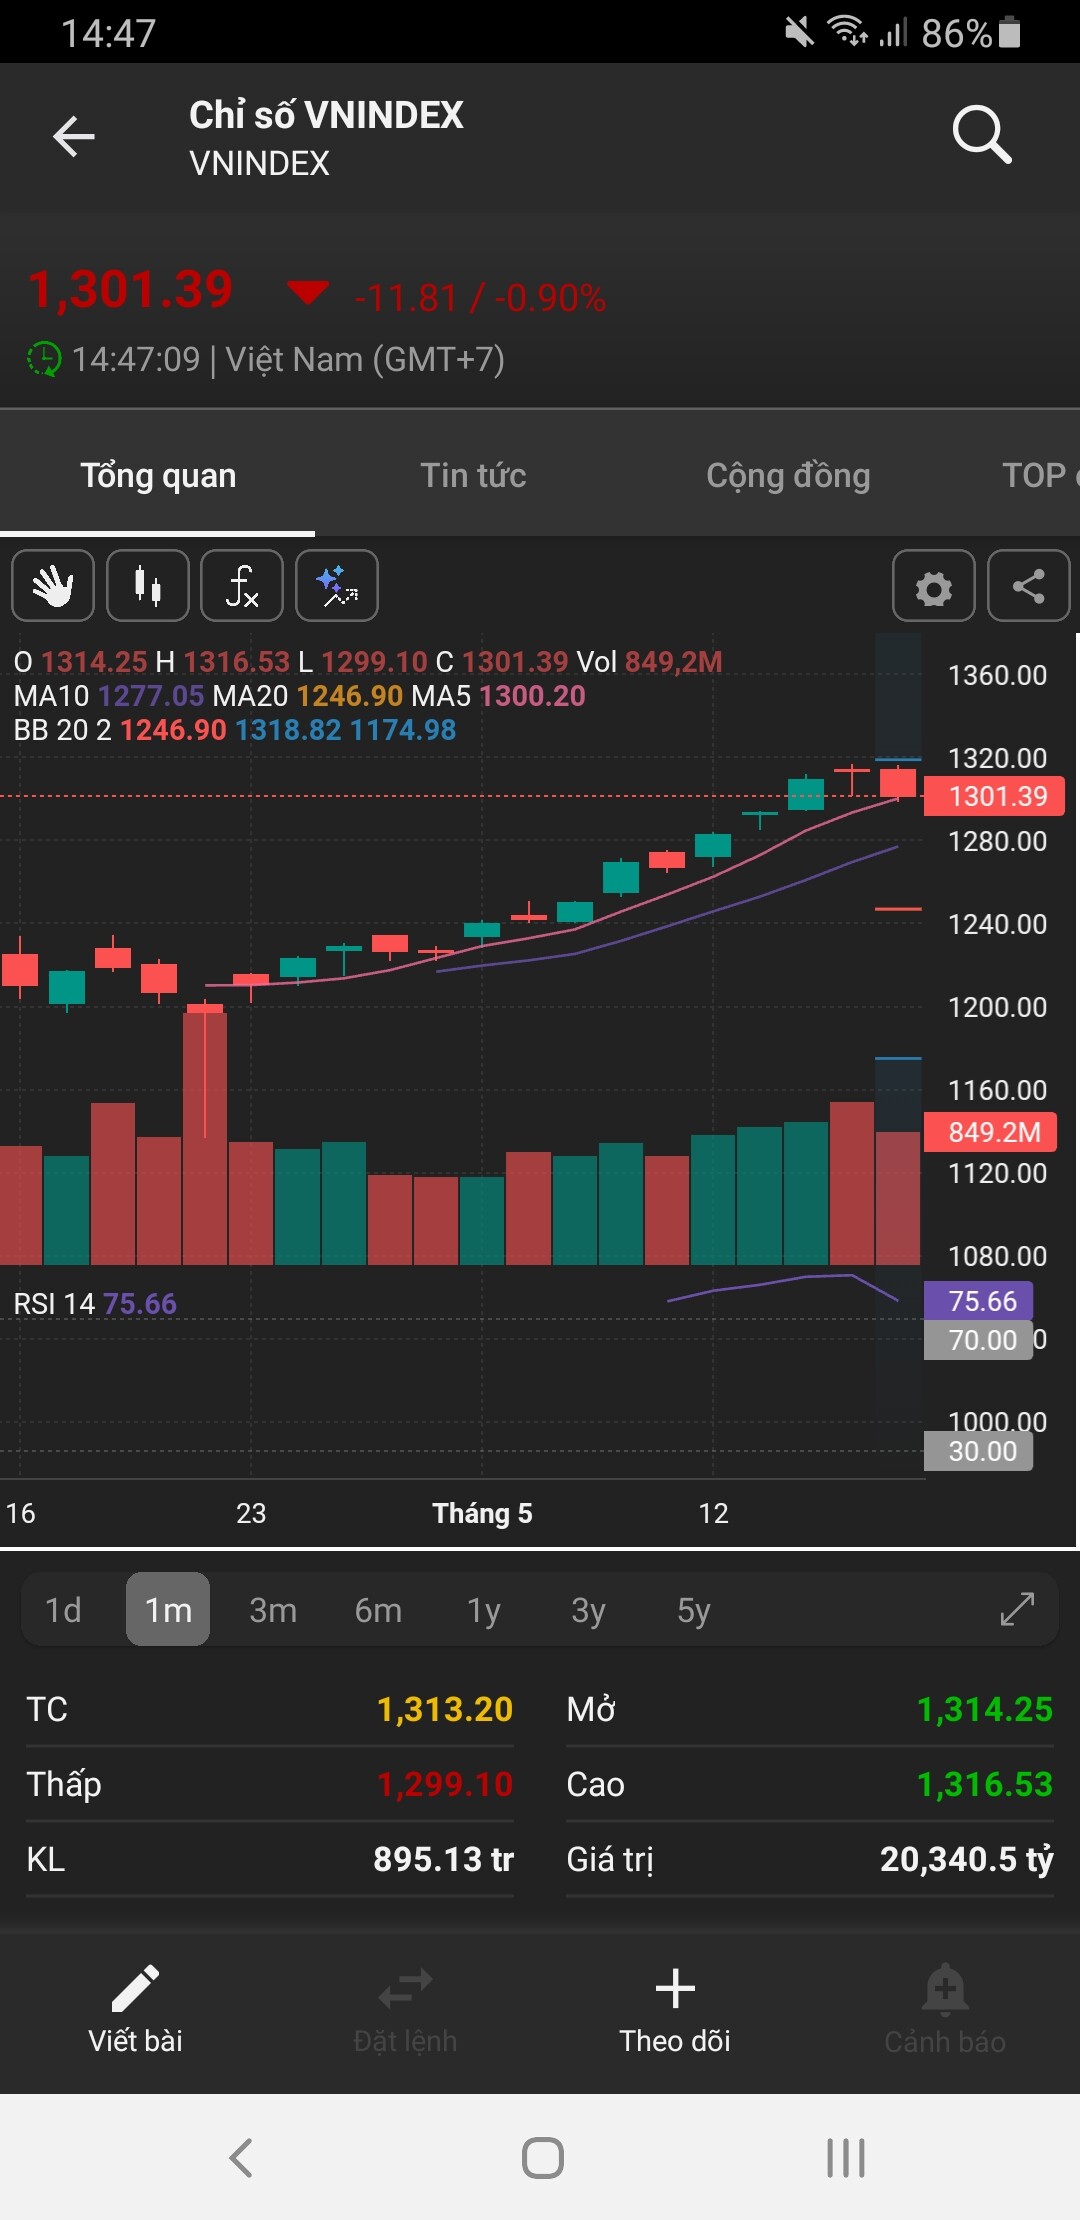The image size is (1080, 2220).
Task: Share the chart via share icon
Action: [x=1029, y=586]
